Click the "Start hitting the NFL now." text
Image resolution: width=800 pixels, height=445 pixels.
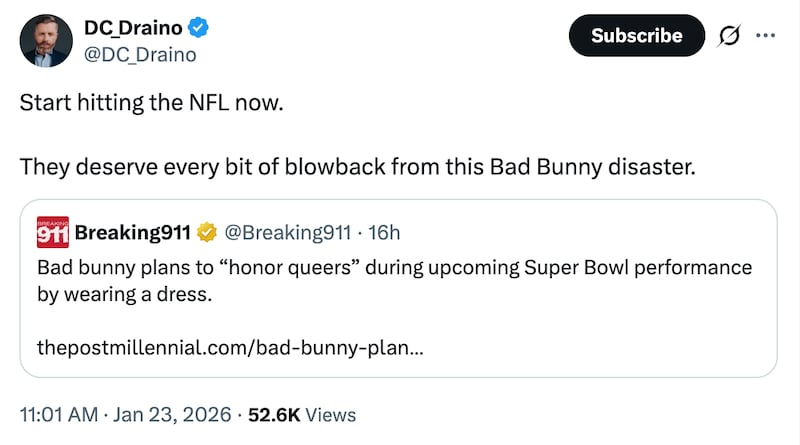pos(152,104)
